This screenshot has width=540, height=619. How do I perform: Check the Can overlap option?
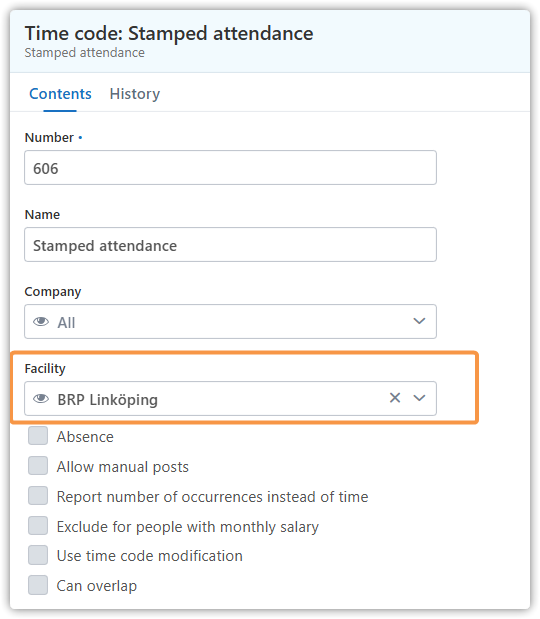(x=38, y=585)
